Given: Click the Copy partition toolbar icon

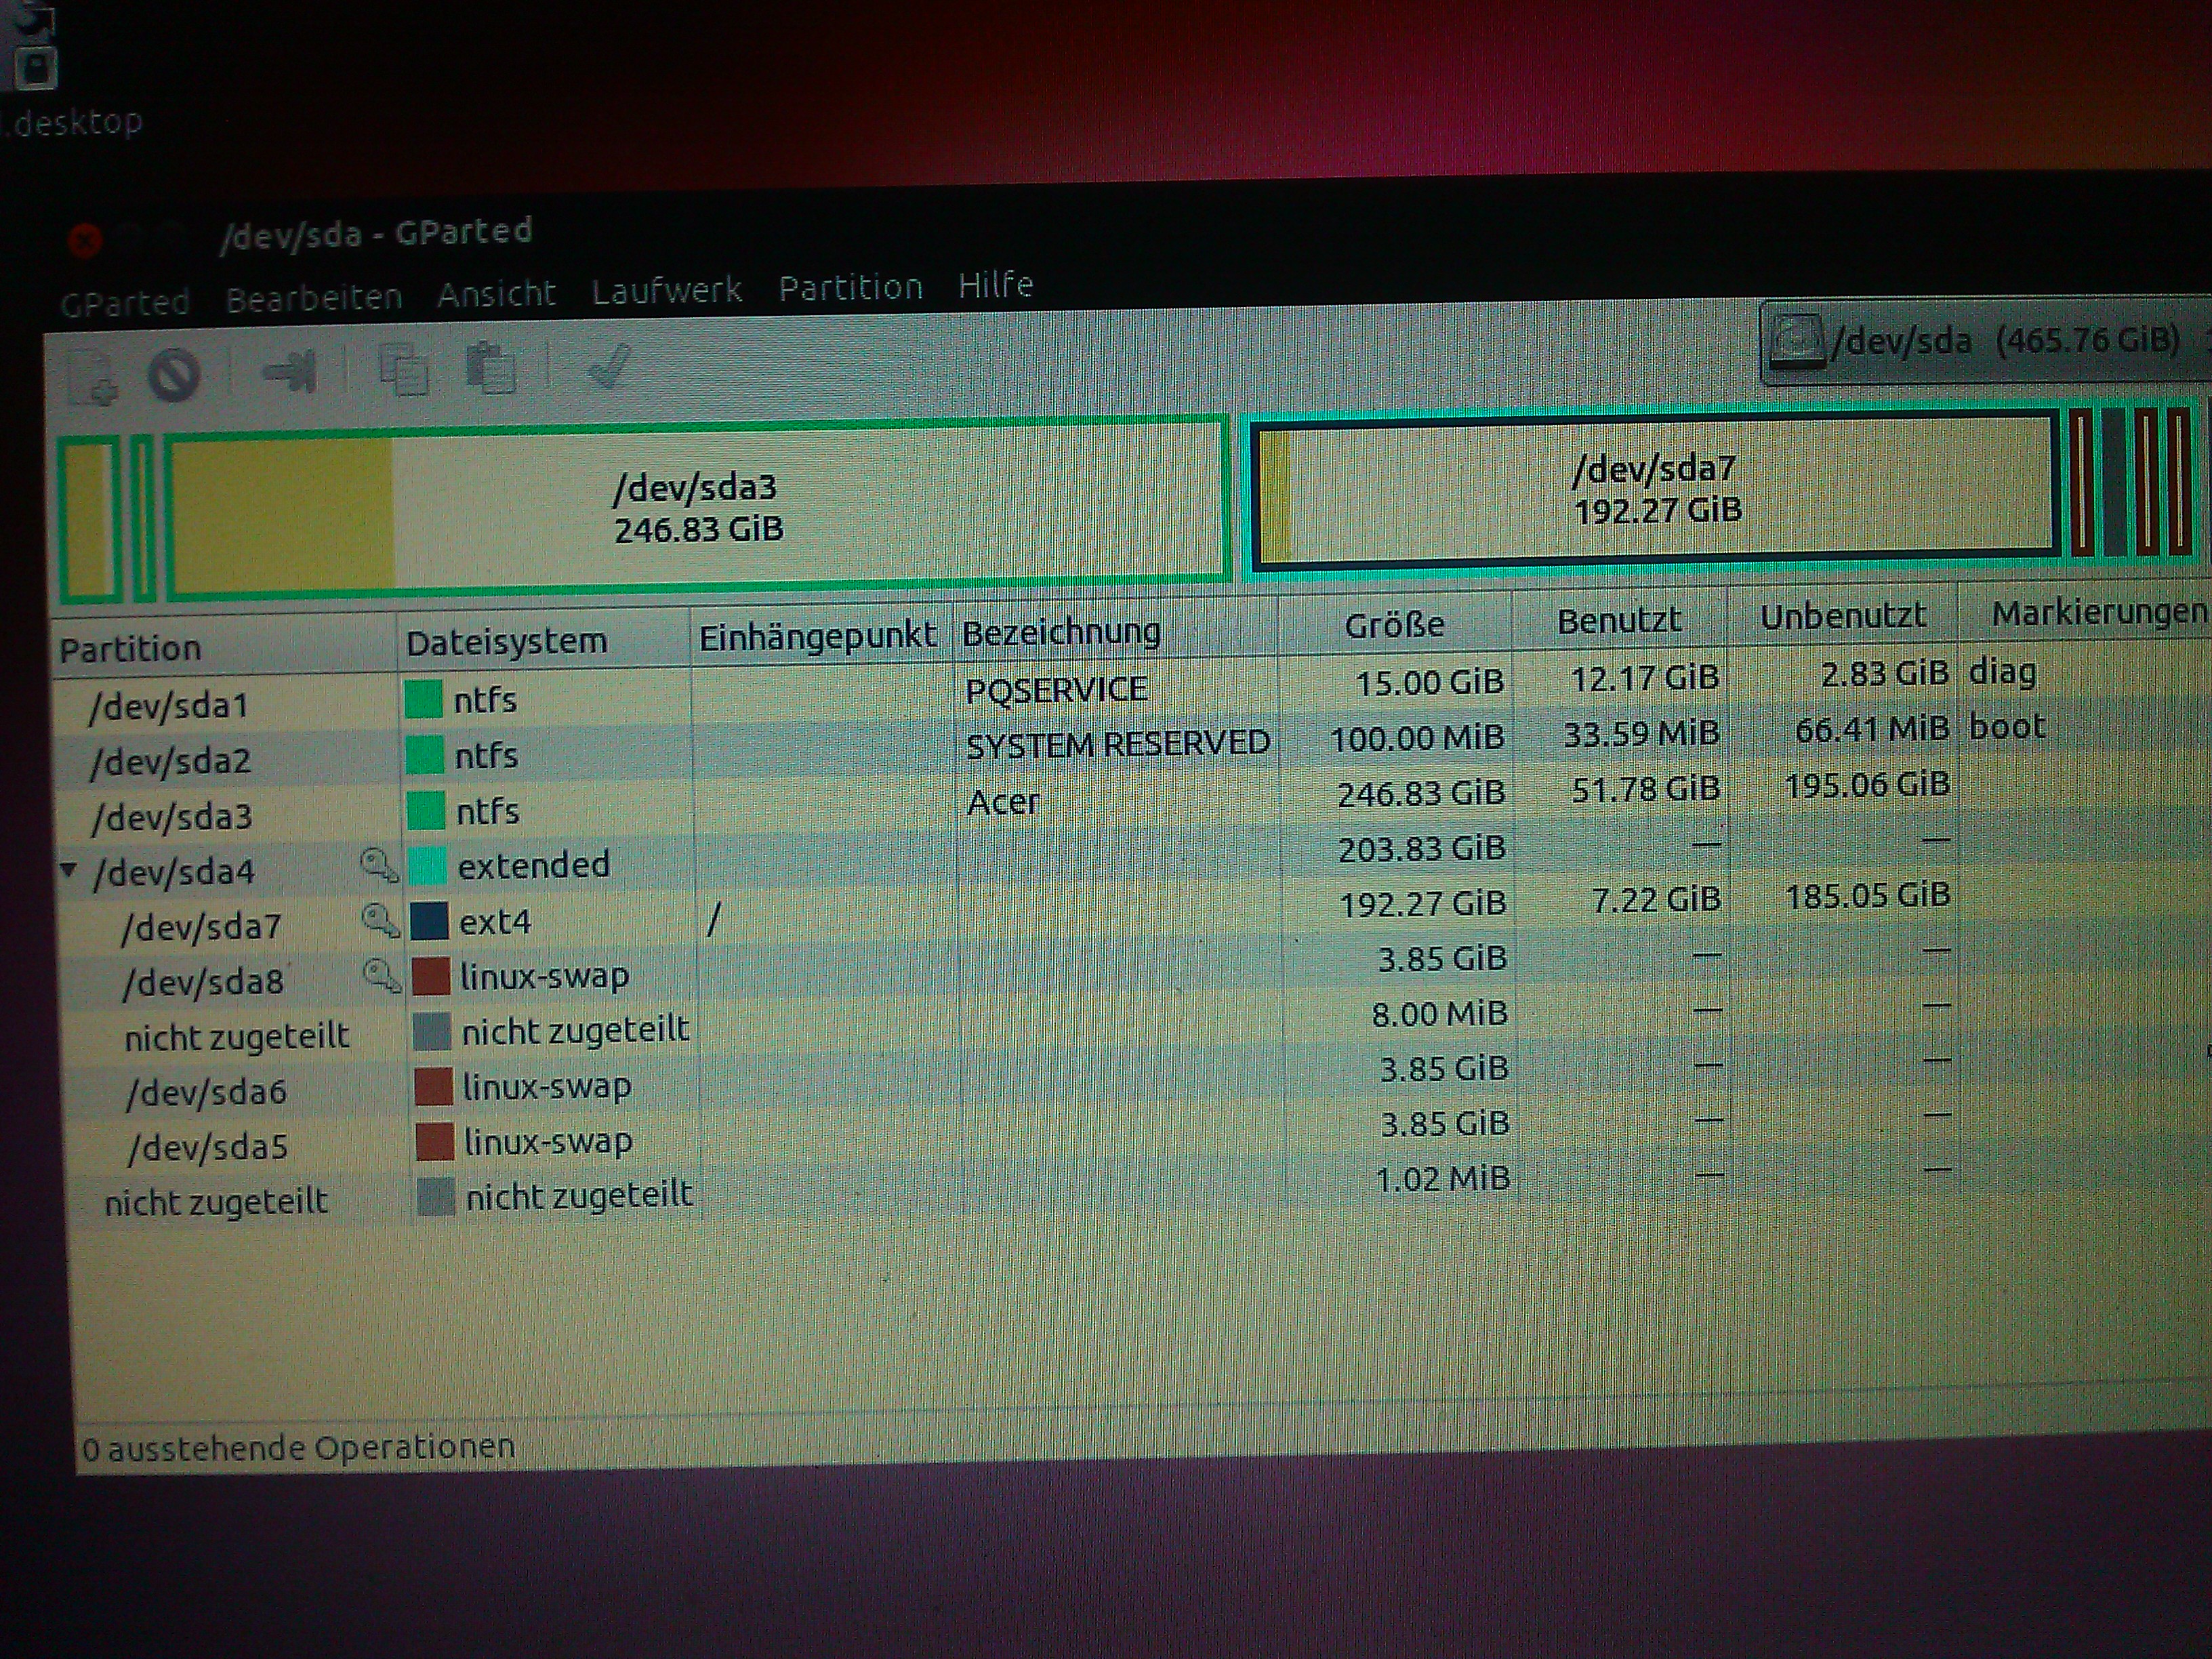Looking at the screenshot, I should point(404,370).
